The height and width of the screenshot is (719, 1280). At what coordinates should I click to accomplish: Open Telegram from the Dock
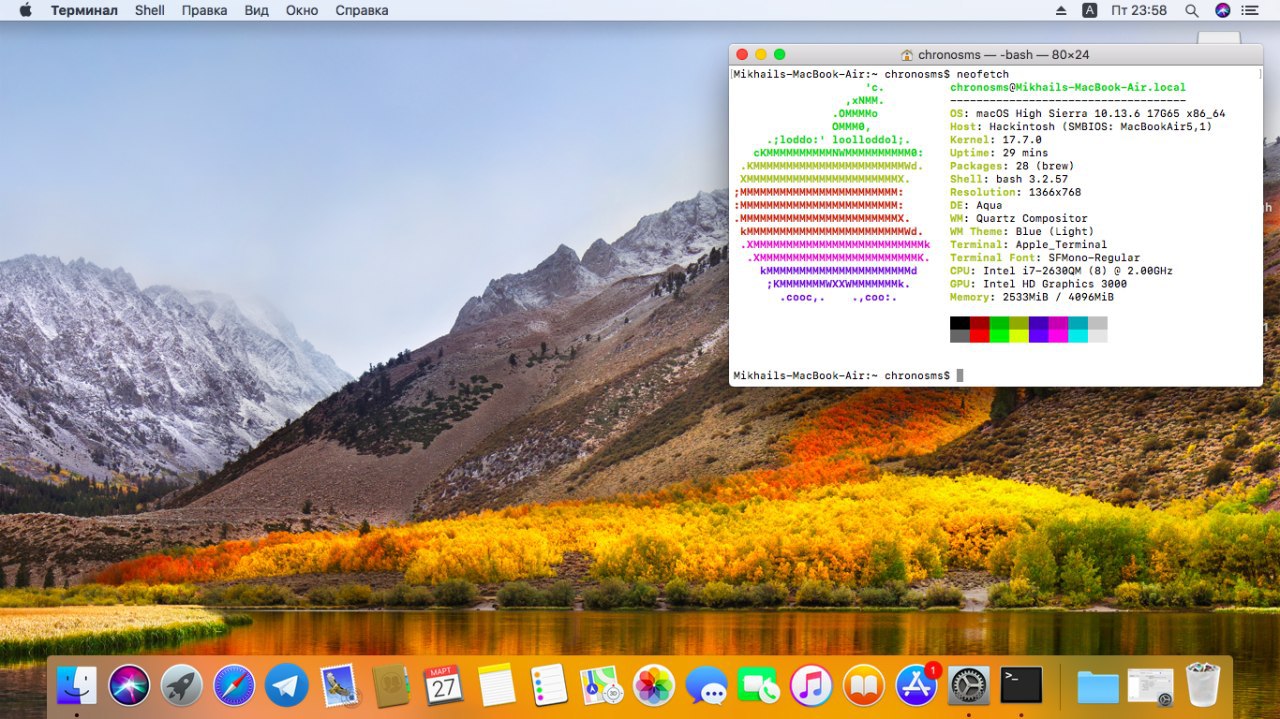[287, 685]
